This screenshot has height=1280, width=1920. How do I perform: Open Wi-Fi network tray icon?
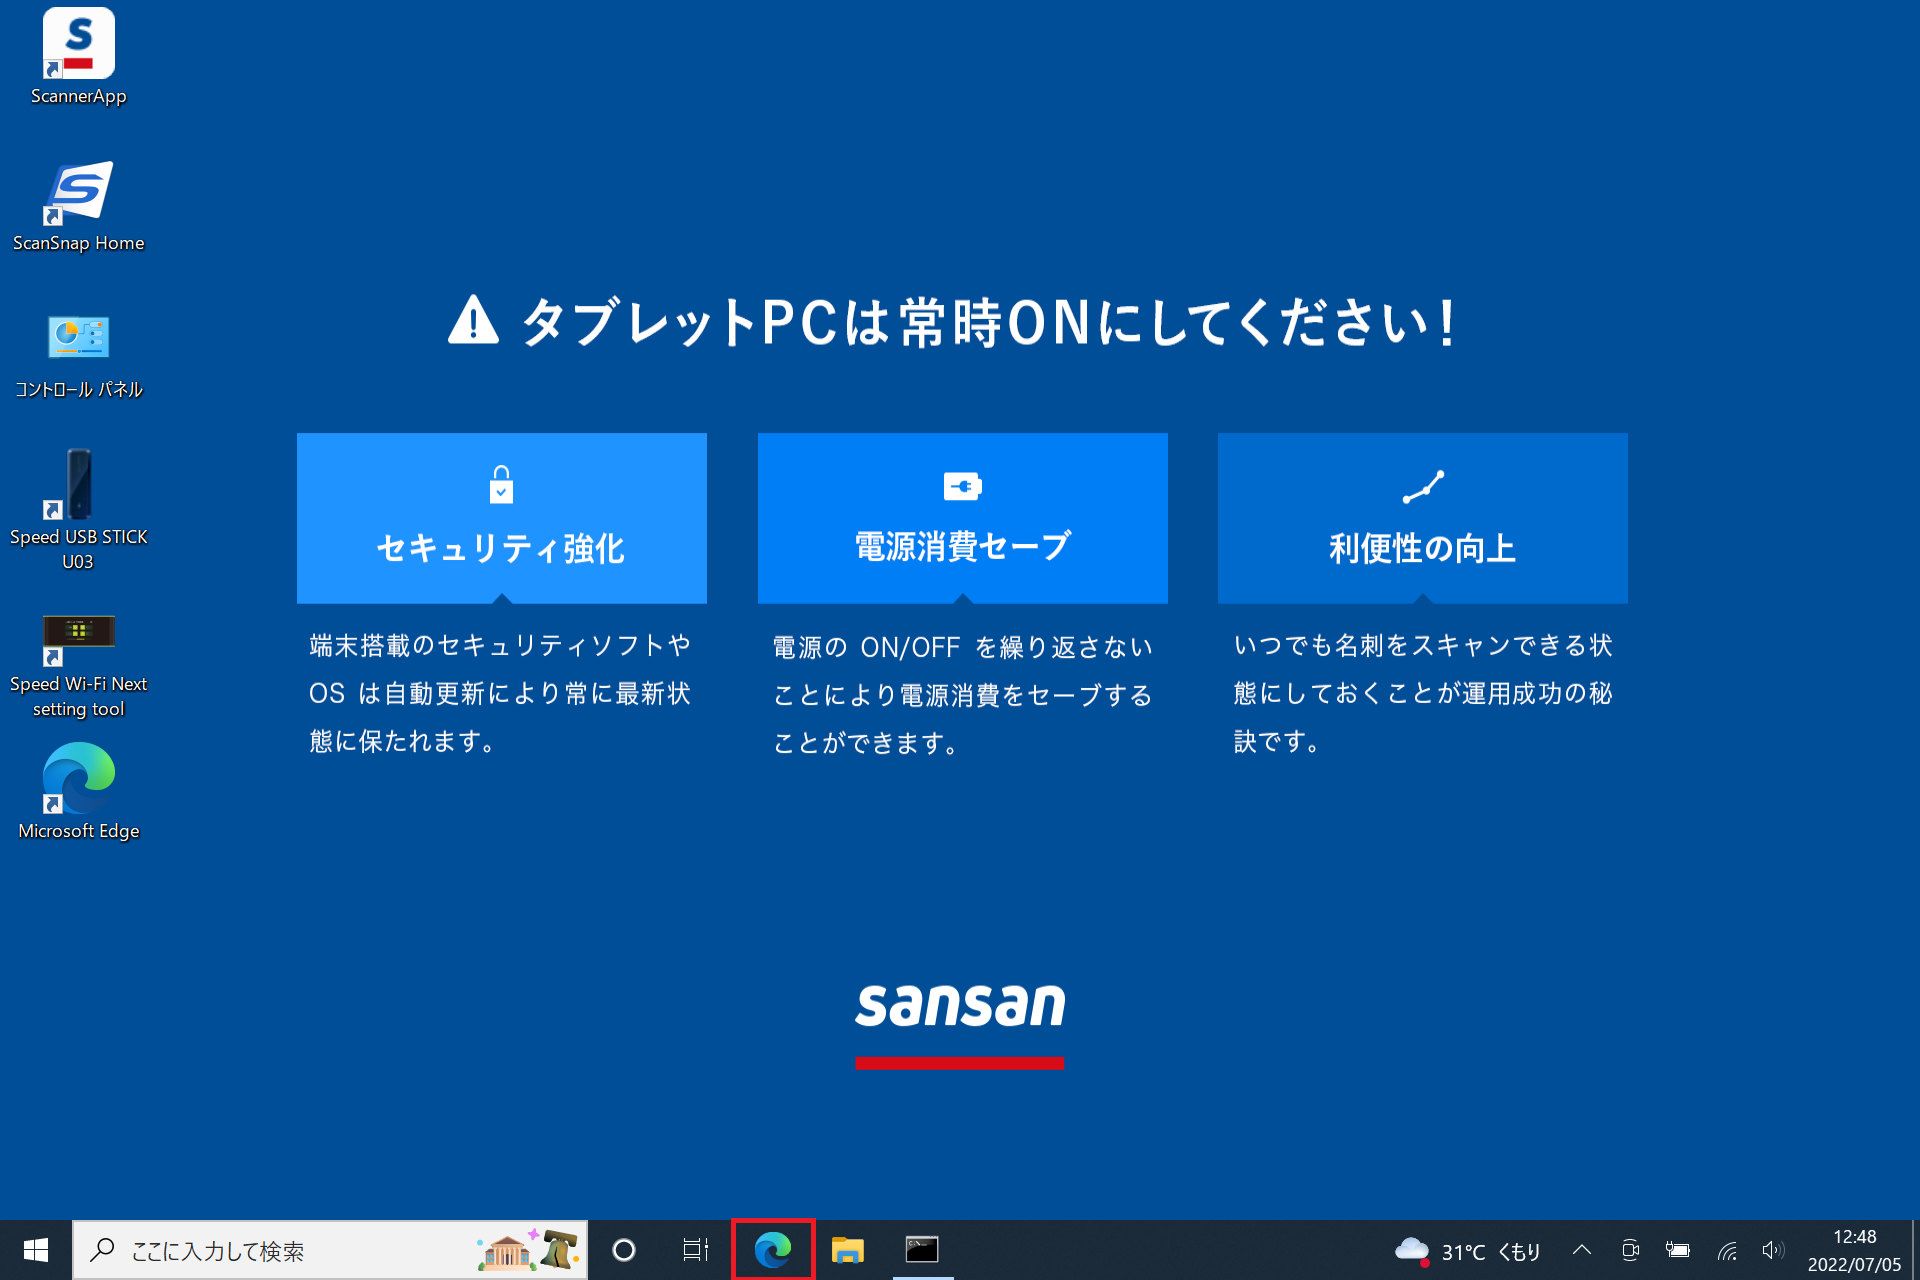coord(1727,1250)
